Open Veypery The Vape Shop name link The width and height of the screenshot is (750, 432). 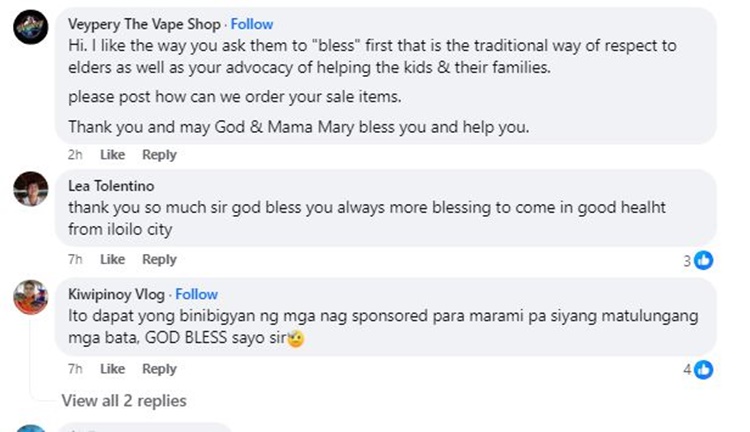[x=144, y=24]
